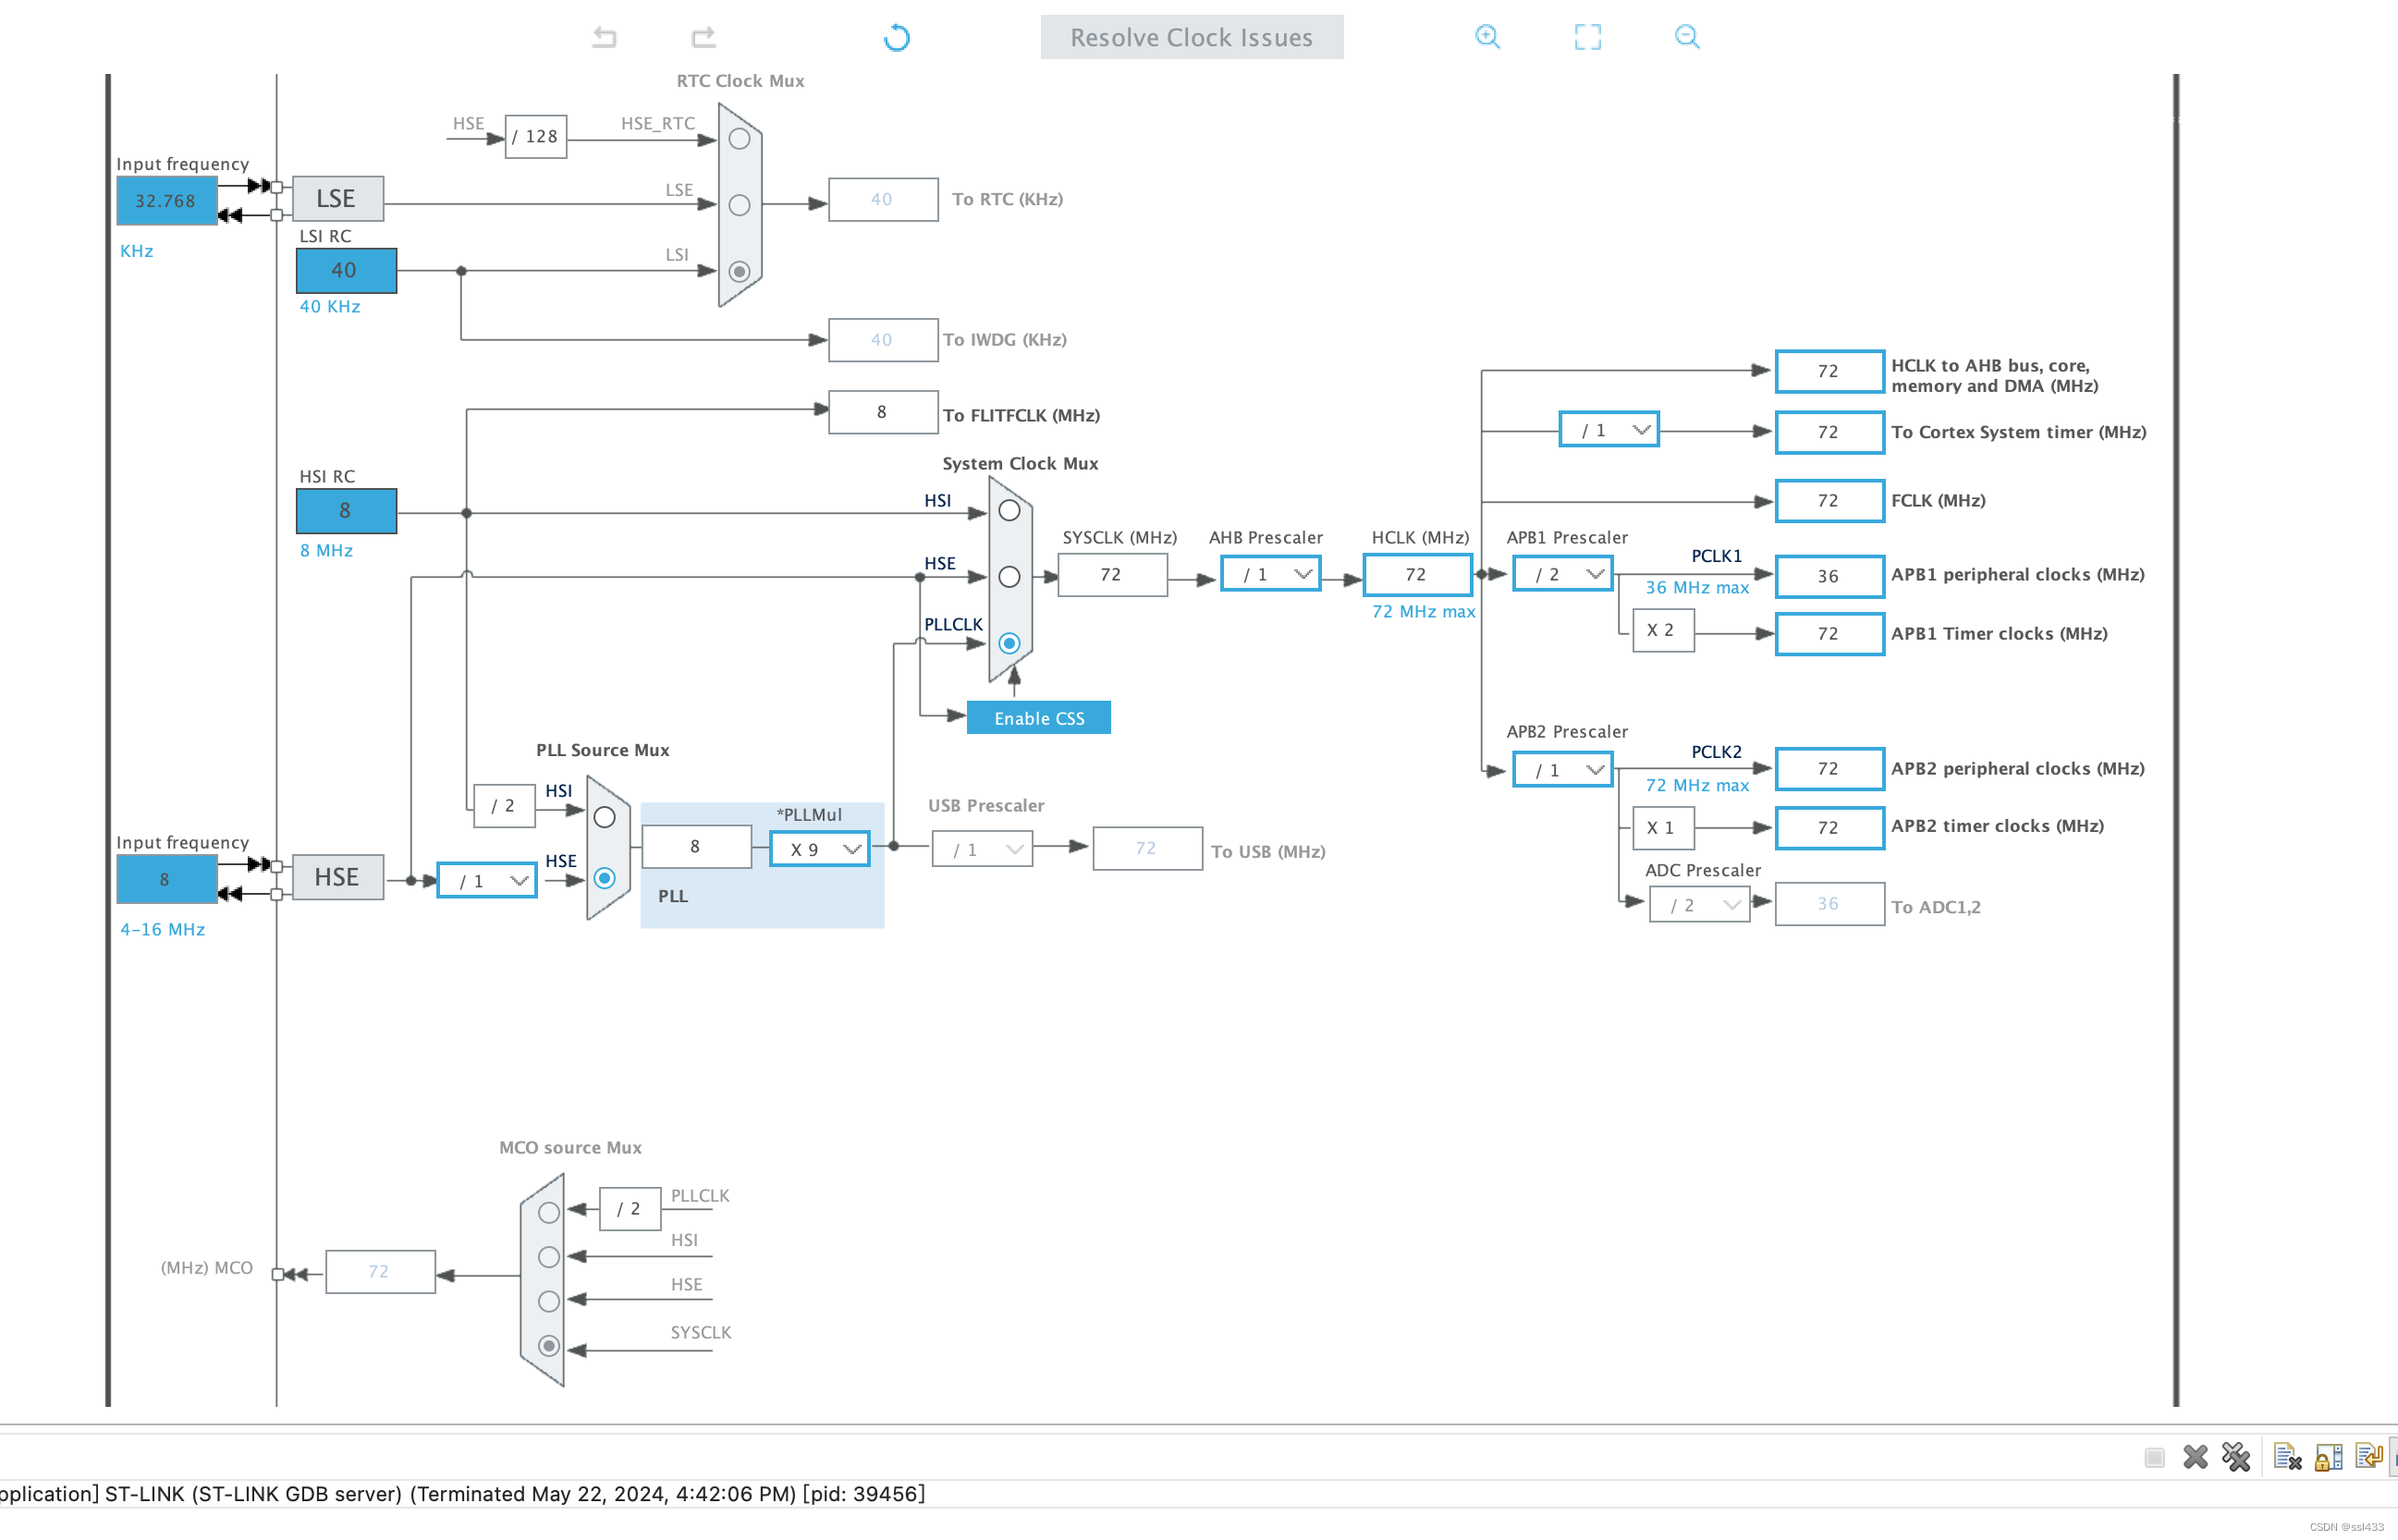The image size is (2398, 1540).
Task: Toggle console scroll lock icon
Action: [x=2328, y=1457]
